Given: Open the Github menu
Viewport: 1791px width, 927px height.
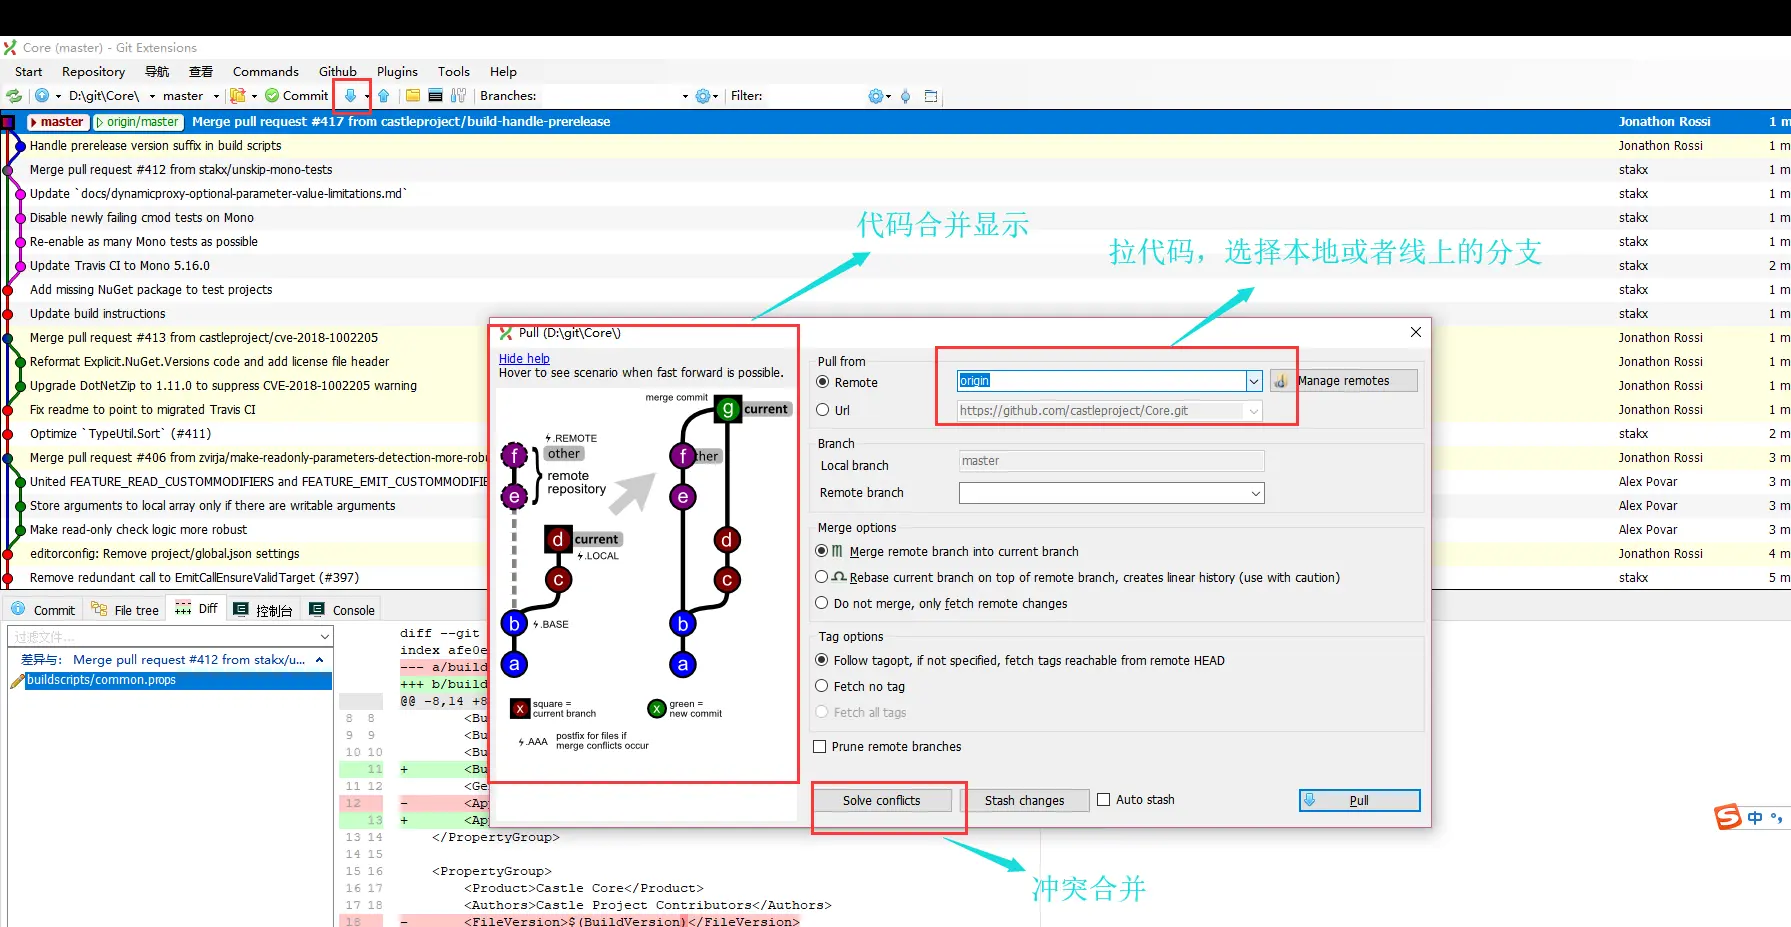Looking at the screenshot, I should click(338, 72).
